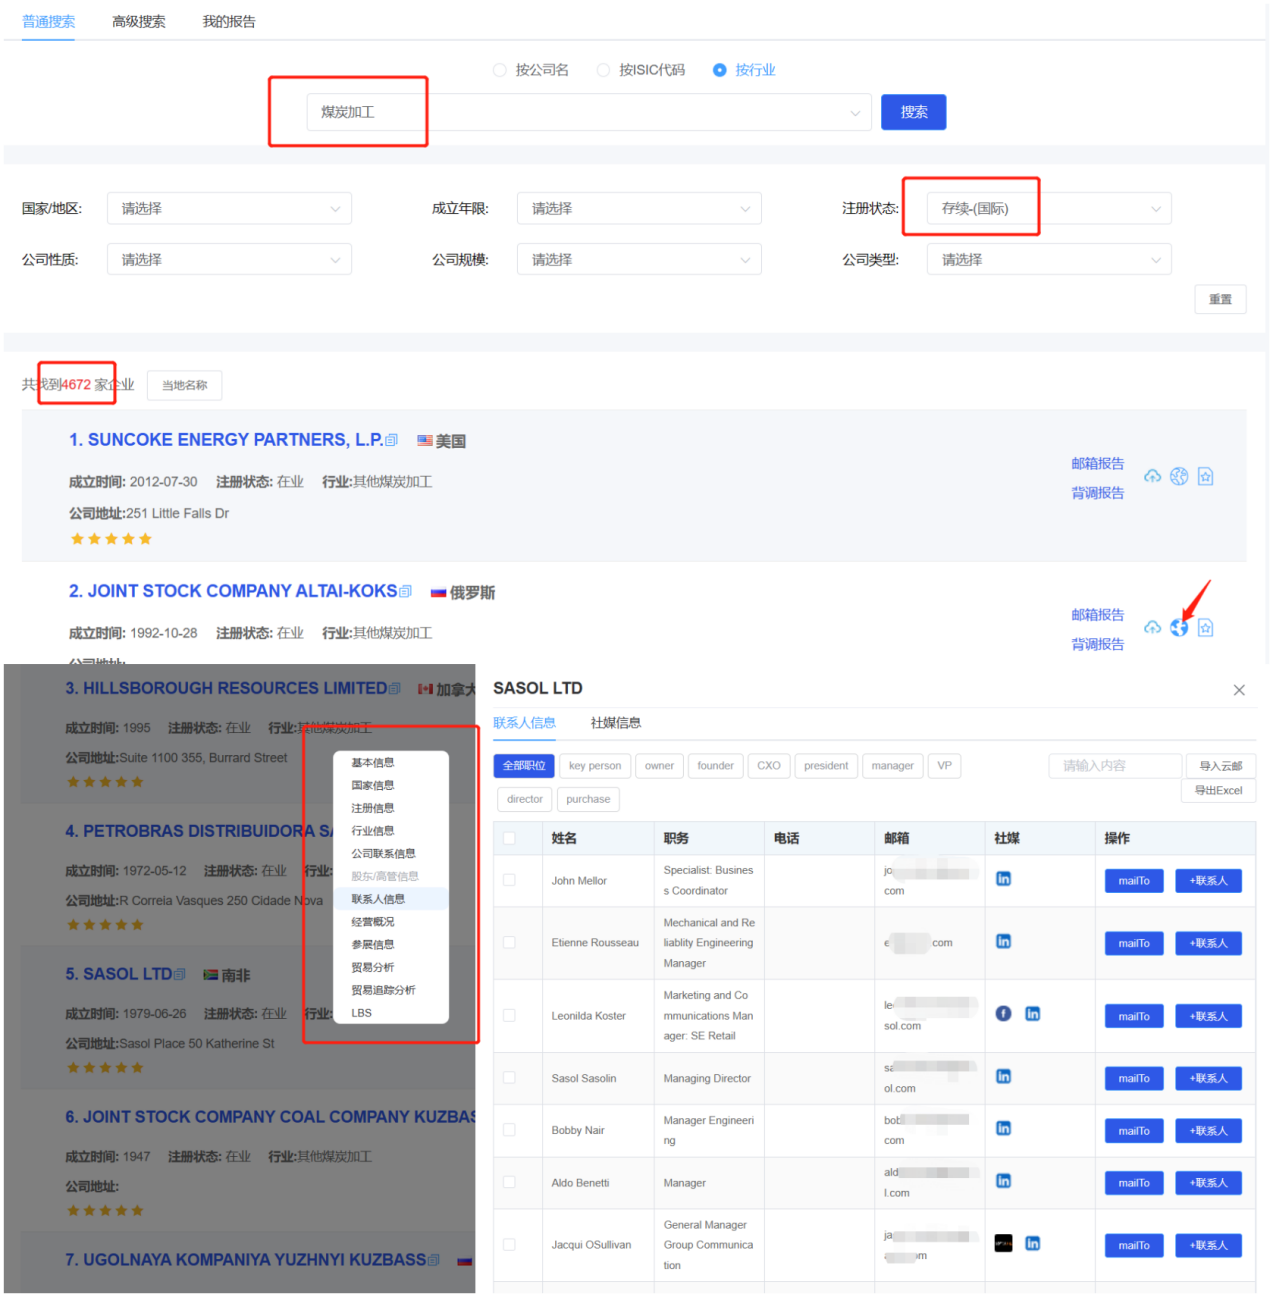Click star document icon for SUNCOKE ENERGY PARTNERS
Viewport: 1273px width, 1297px height.
1206,476
